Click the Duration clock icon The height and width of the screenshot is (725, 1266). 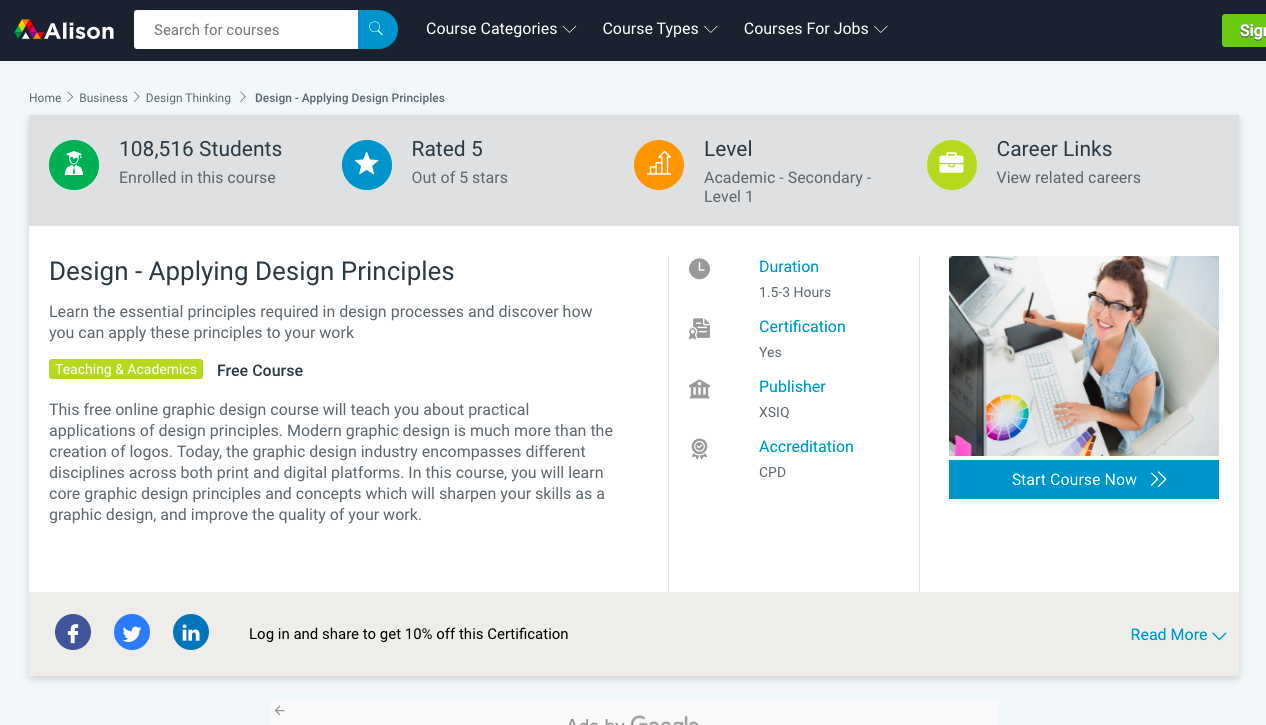pyautogui.click(x=700, y=268)
